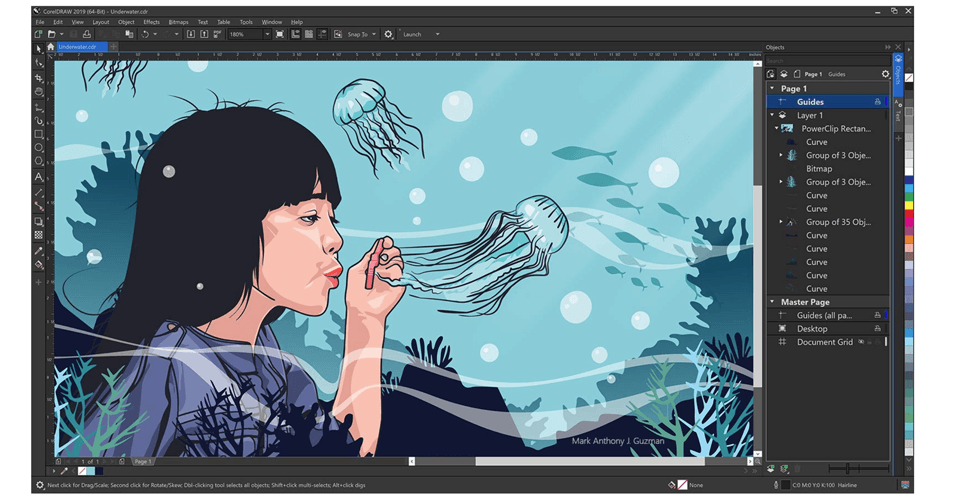Switch to the Underwater.cdr document tab

(x=82, y=47)
